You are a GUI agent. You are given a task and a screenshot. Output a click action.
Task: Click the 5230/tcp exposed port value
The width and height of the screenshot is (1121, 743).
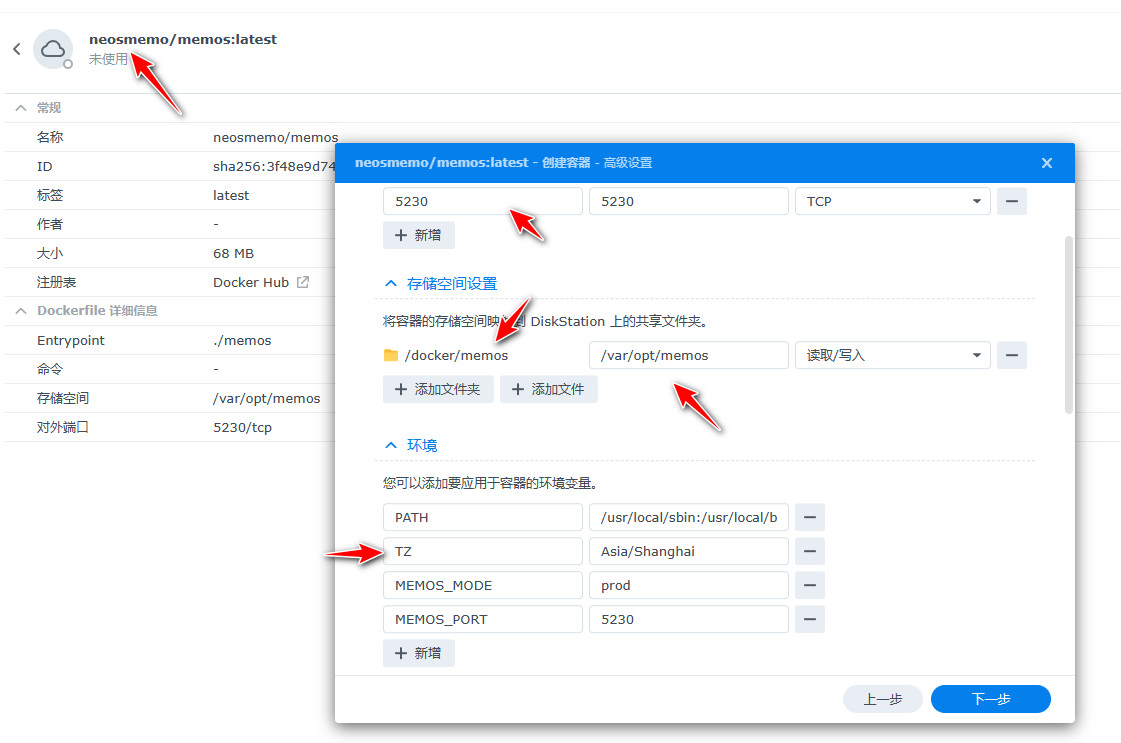point(242,428)
